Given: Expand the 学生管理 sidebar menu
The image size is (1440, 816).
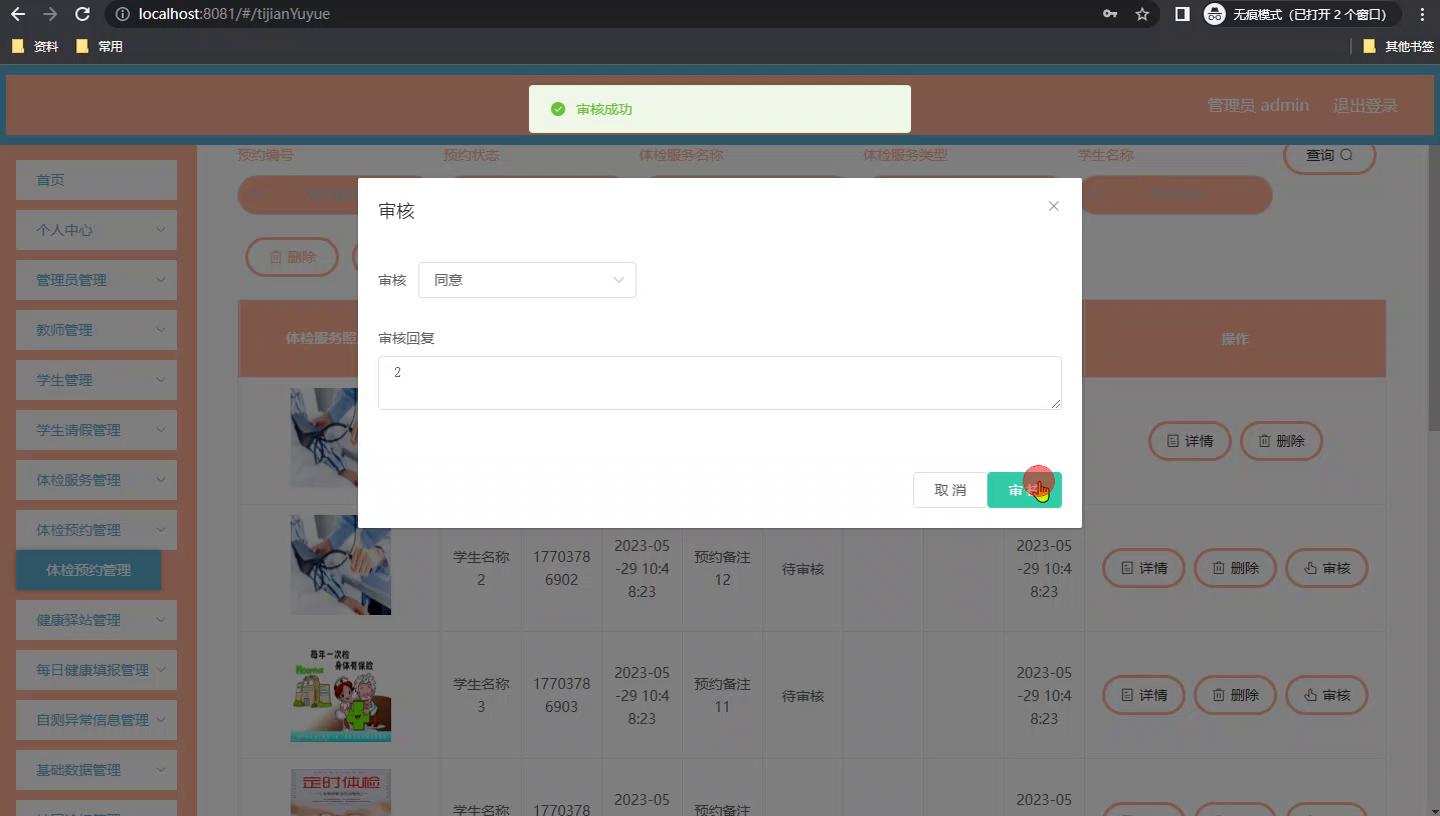Looking at the screenshot, I should 96,380.
